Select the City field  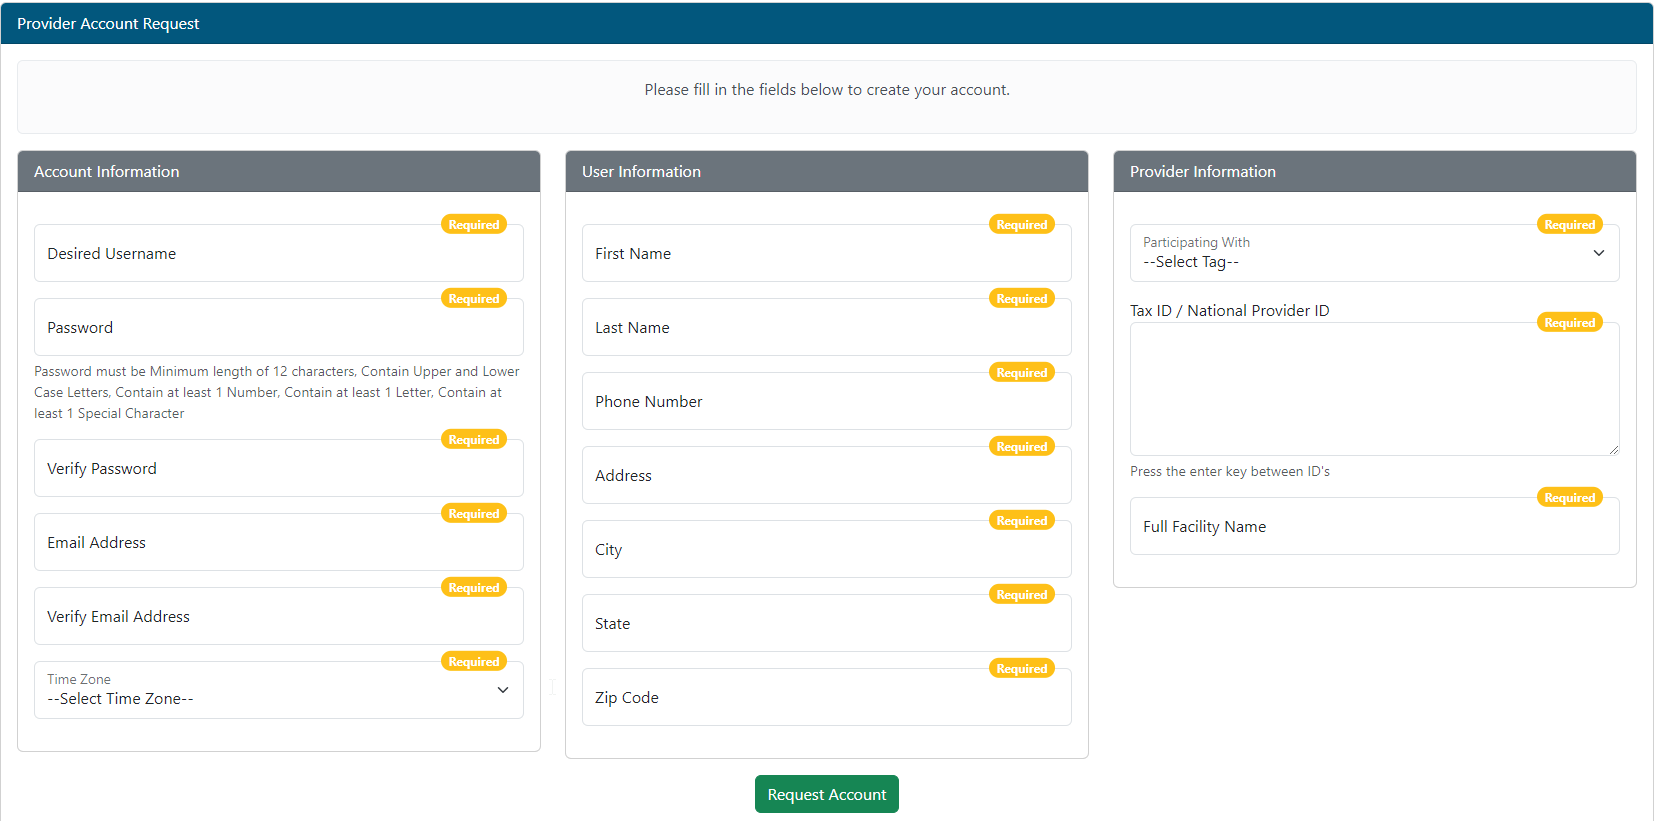point(827,549)
